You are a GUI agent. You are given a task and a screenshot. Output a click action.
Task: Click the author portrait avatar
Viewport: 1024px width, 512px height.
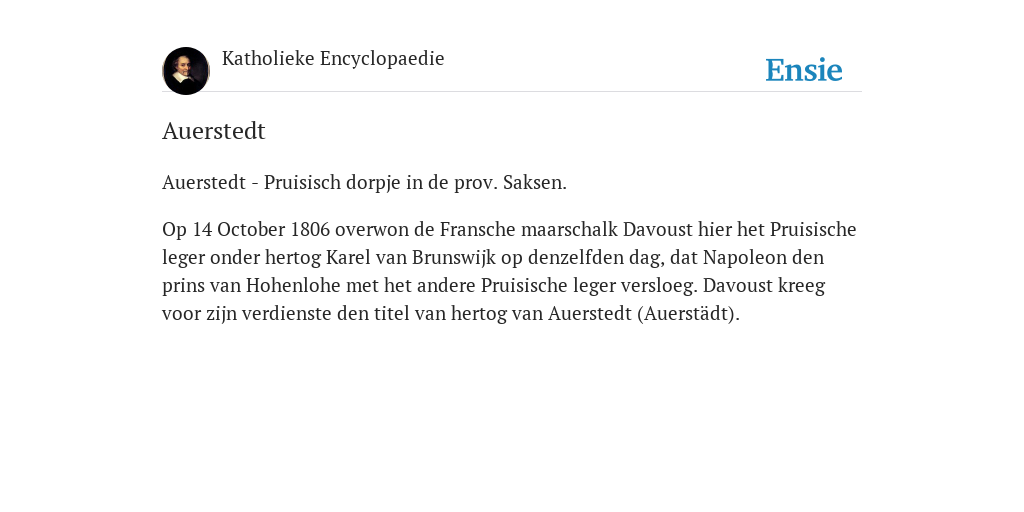(186, 71)
